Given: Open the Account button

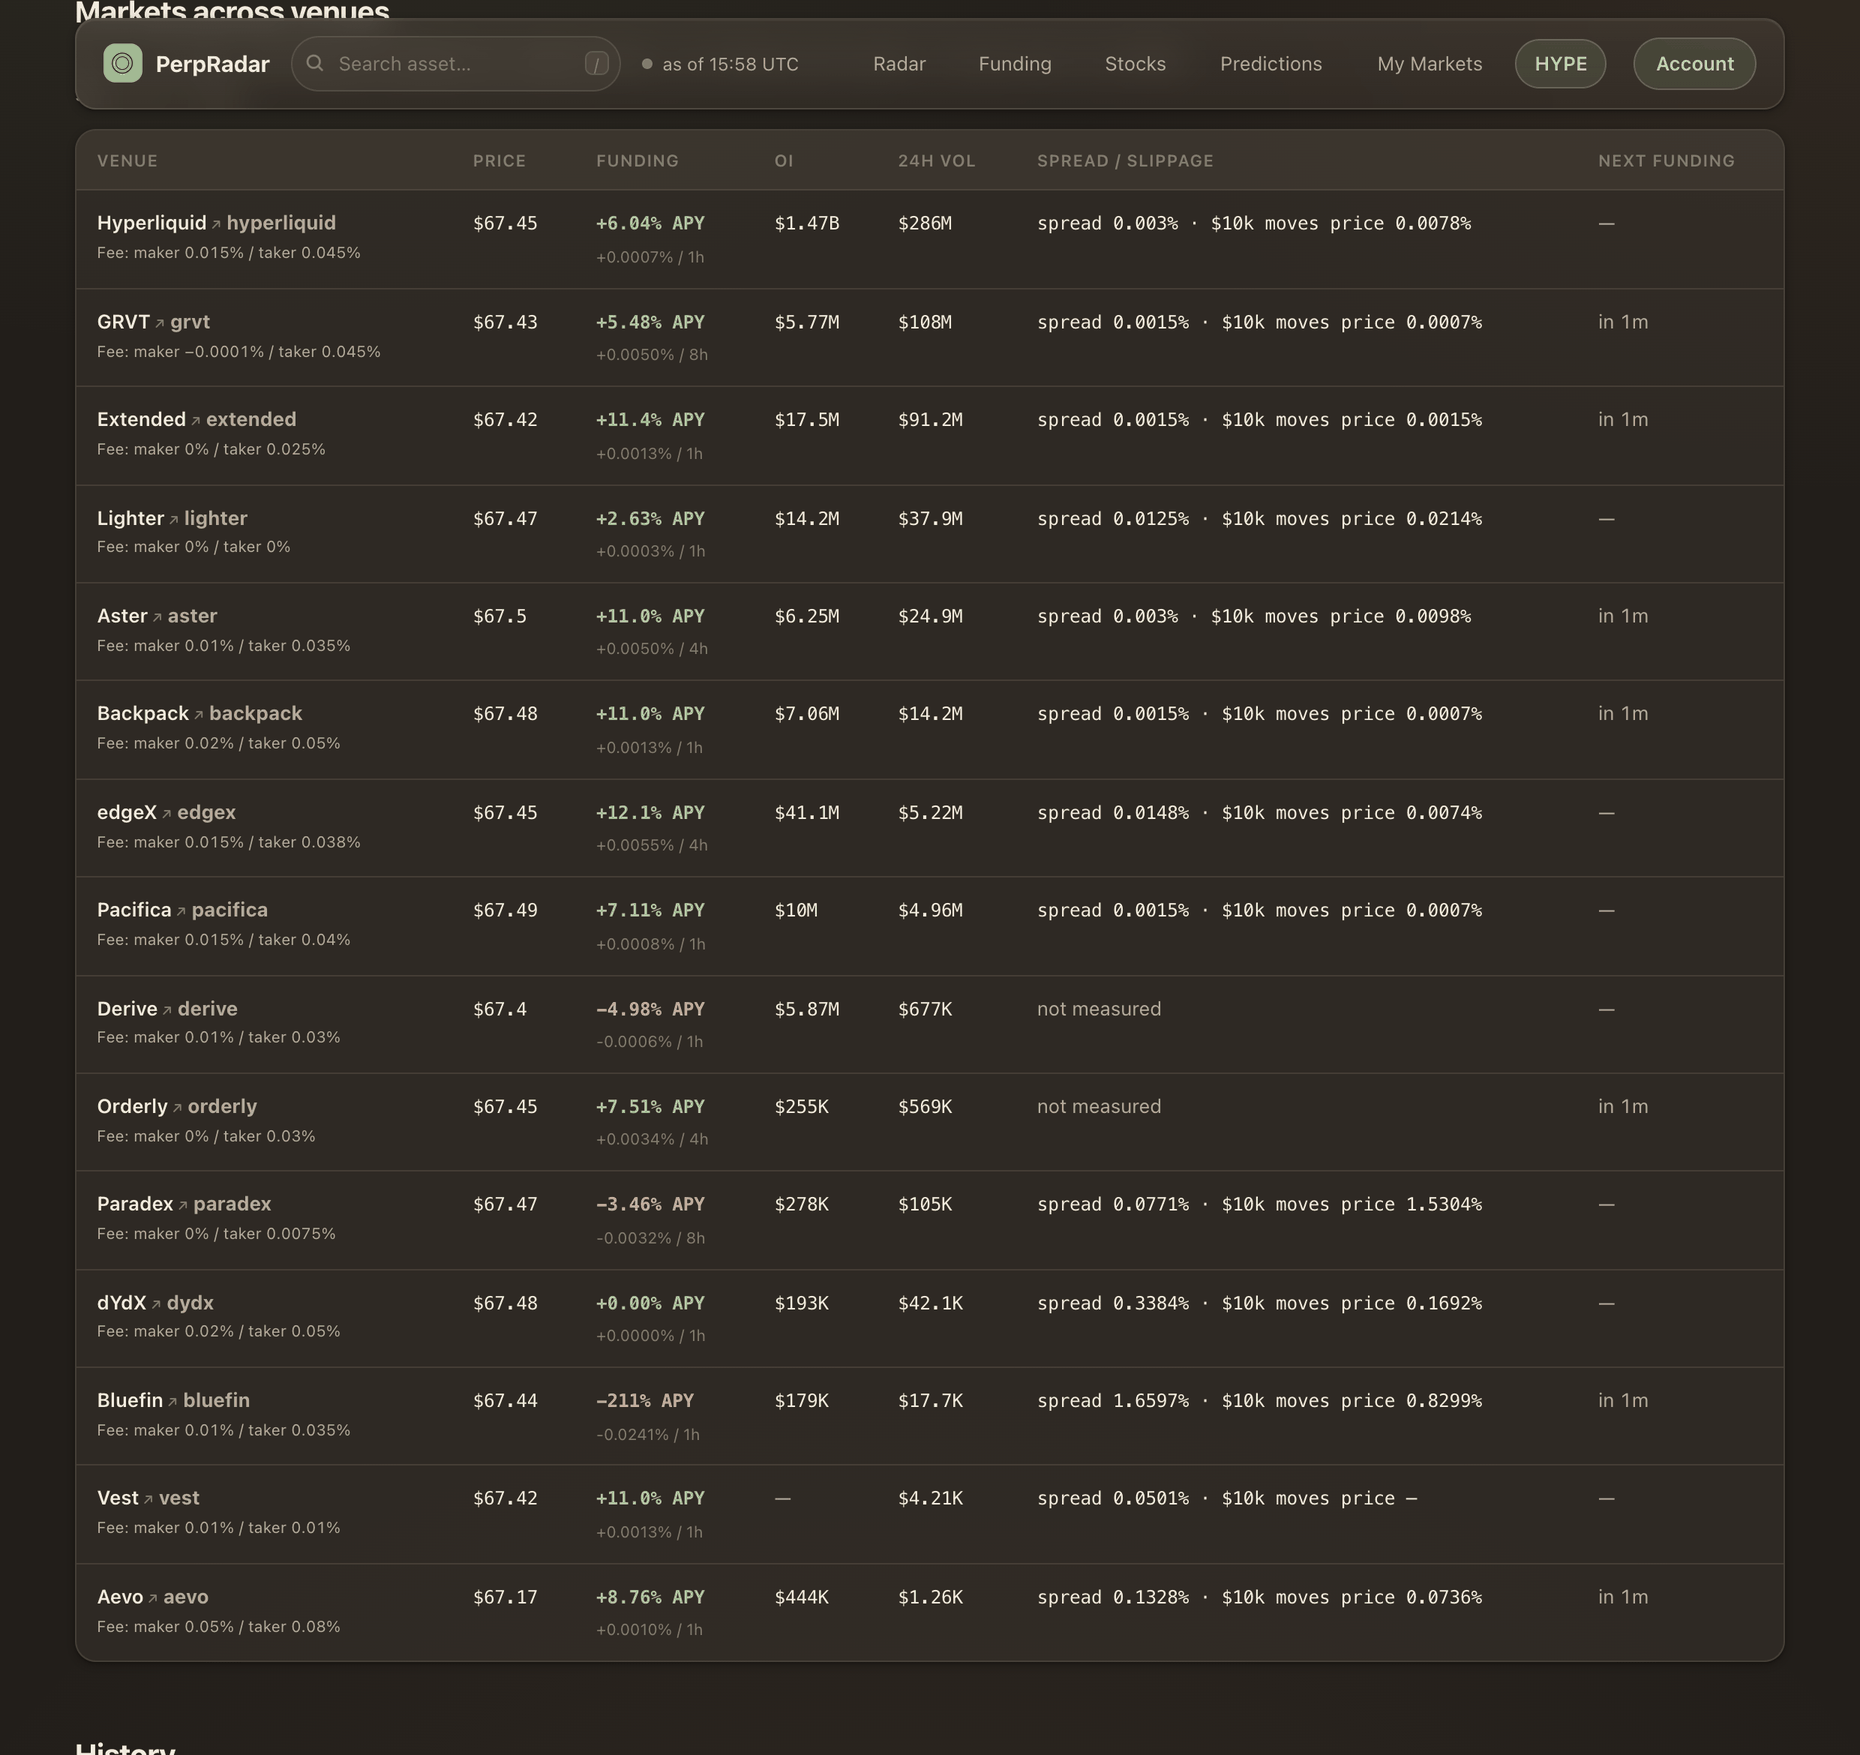Looking at the screenshot, I should point(1694,64).
